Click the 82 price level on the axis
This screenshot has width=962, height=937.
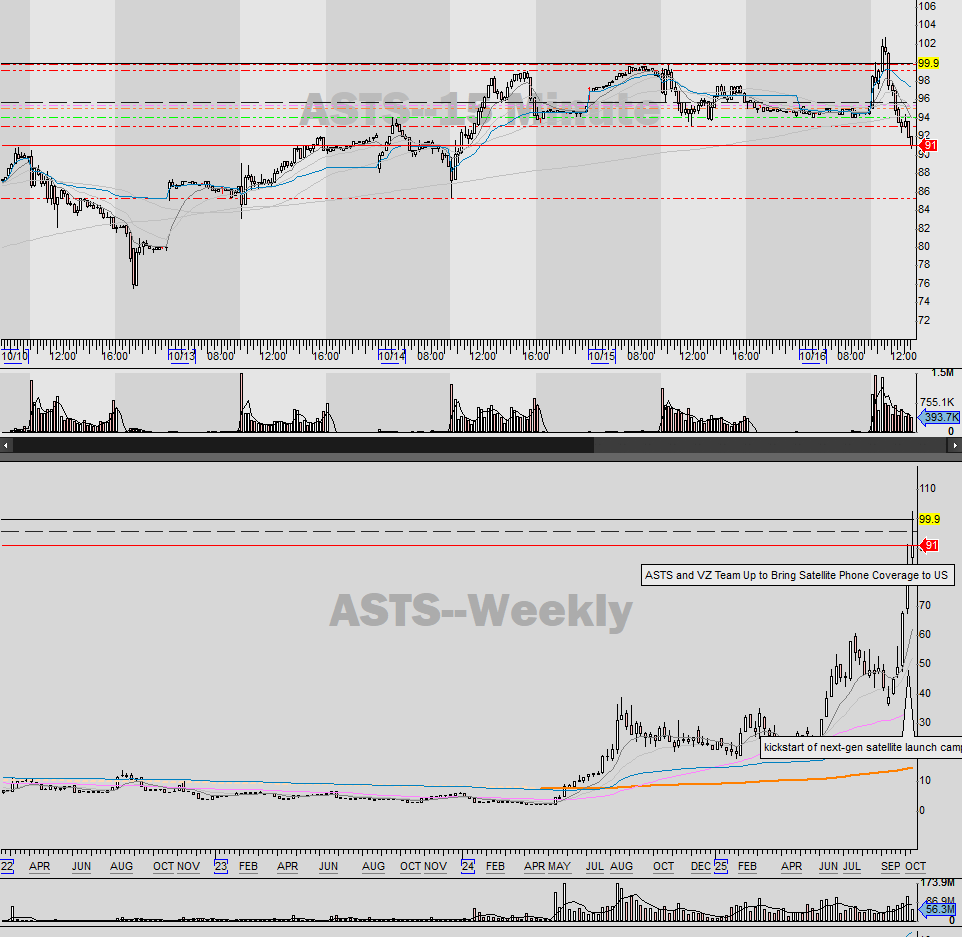pos(924,228)
